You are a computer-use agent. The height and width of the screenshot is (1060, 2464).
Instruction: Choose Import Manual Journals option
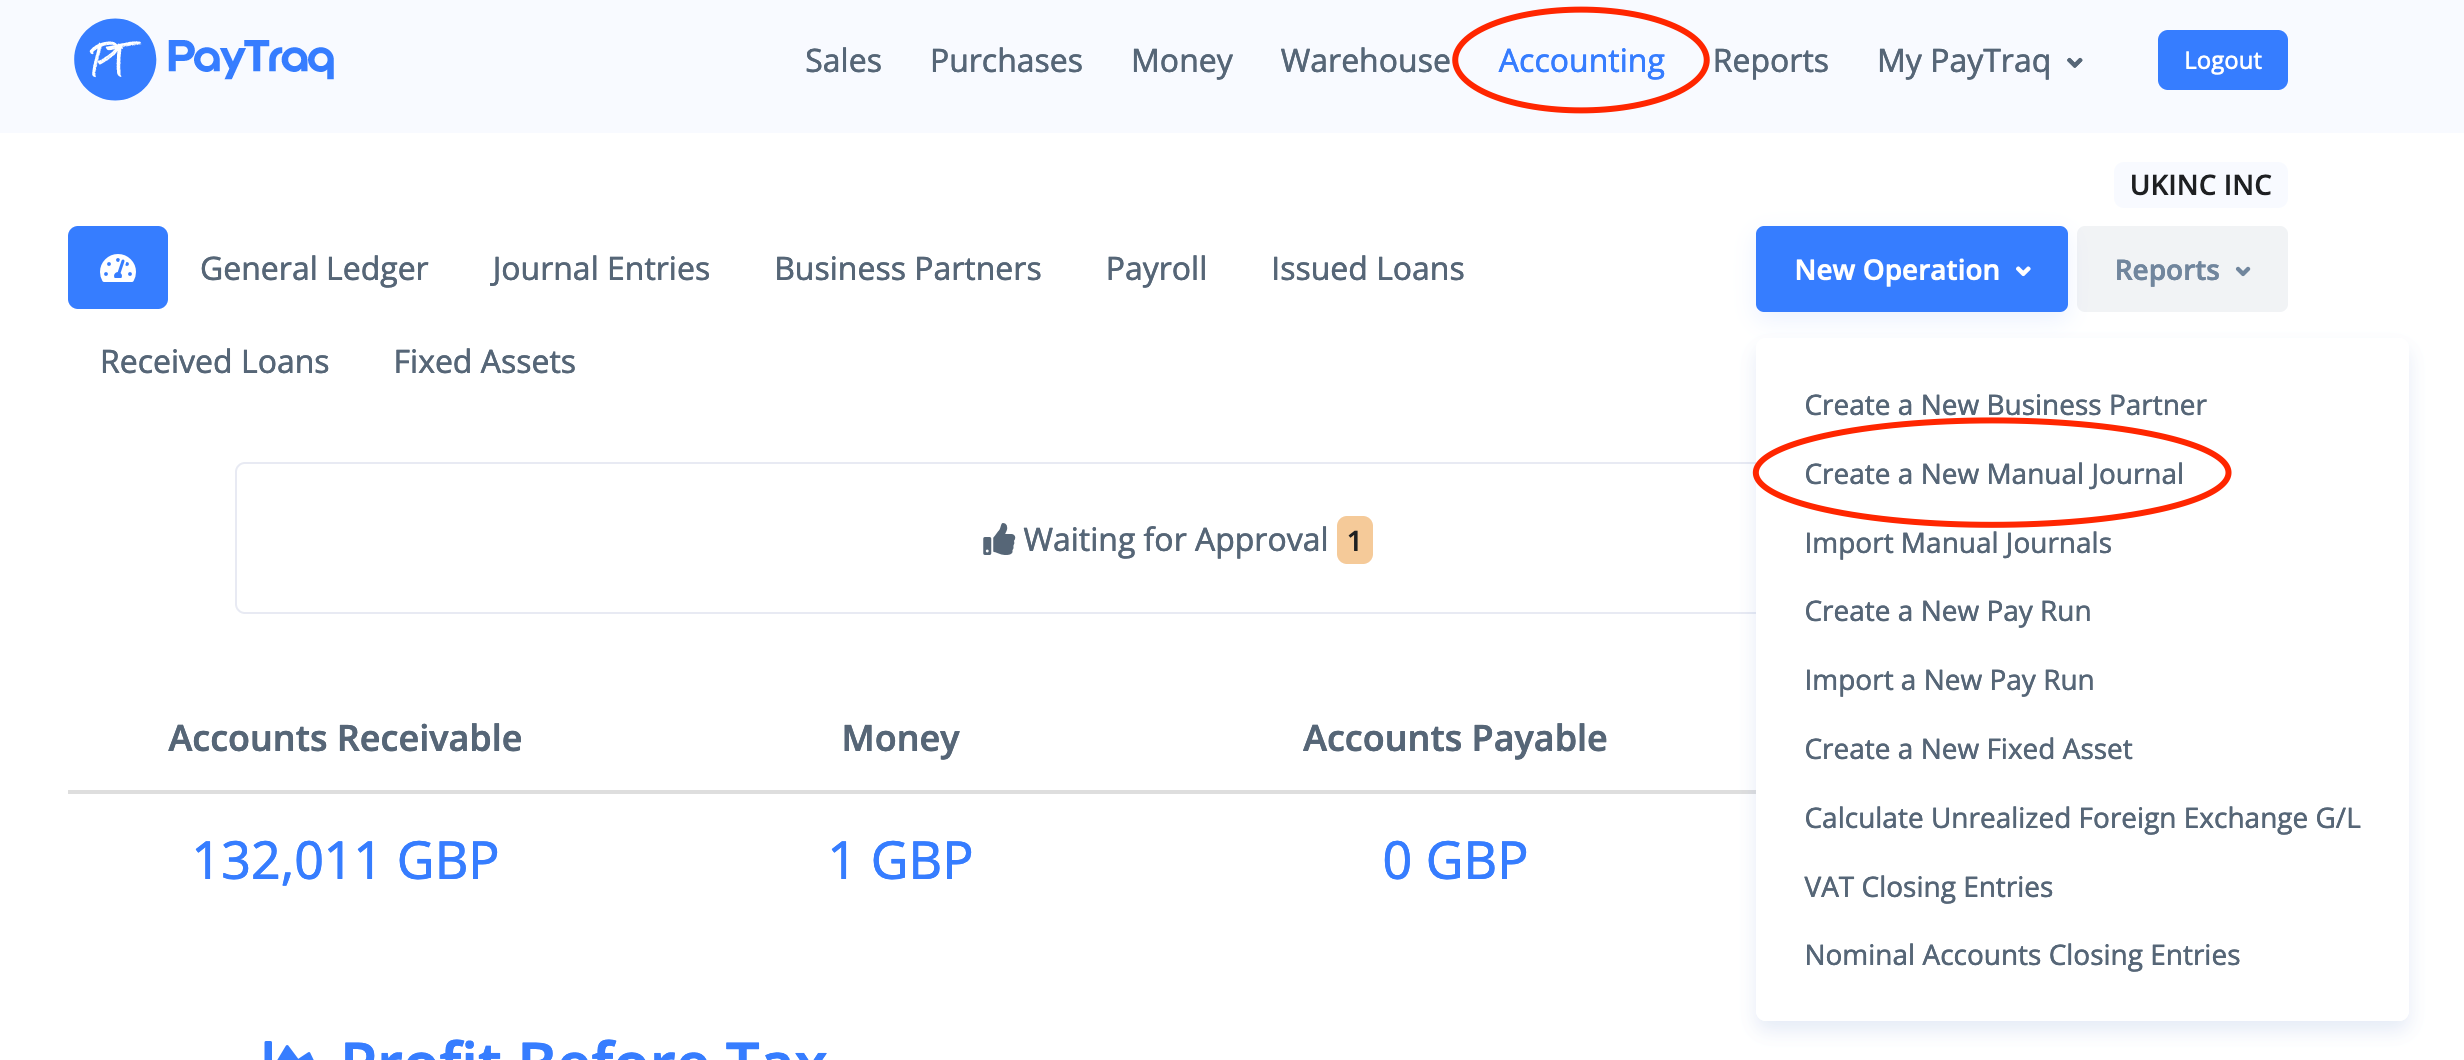(x=1957, y=543)
